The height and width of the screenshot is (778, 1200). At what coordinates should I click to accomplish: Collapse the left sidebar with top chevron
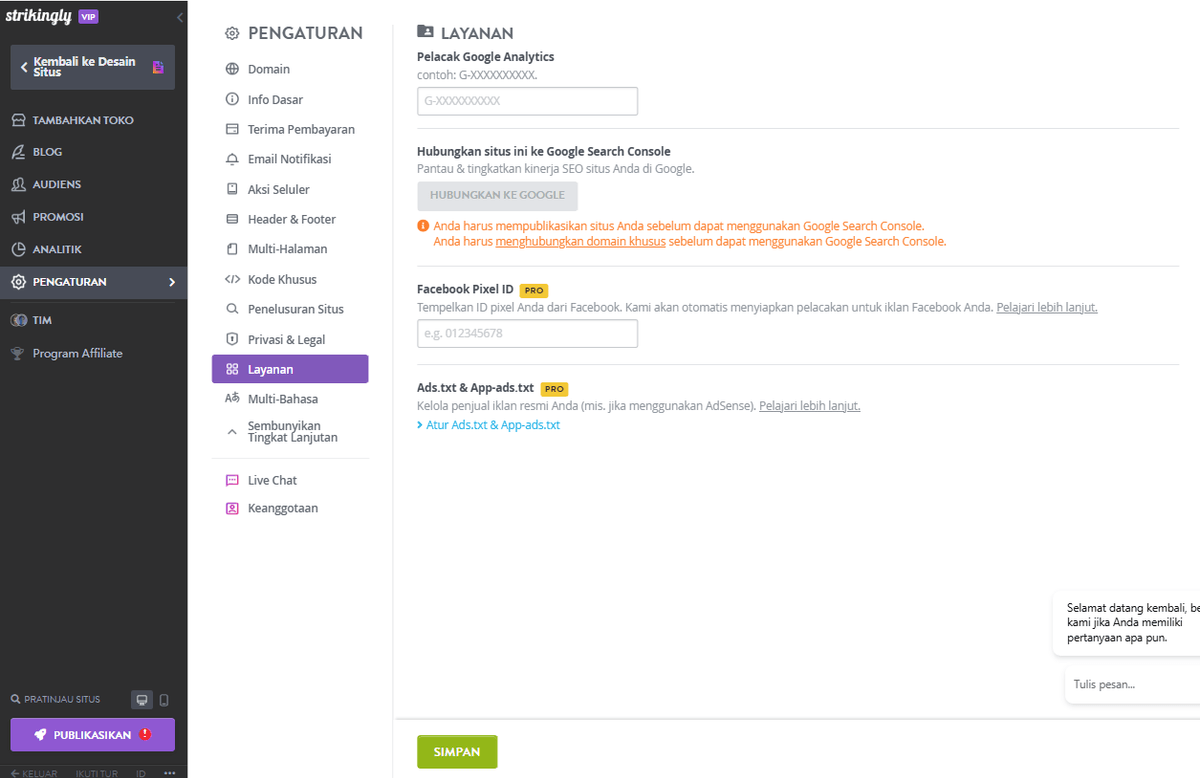tap(180, 18)
